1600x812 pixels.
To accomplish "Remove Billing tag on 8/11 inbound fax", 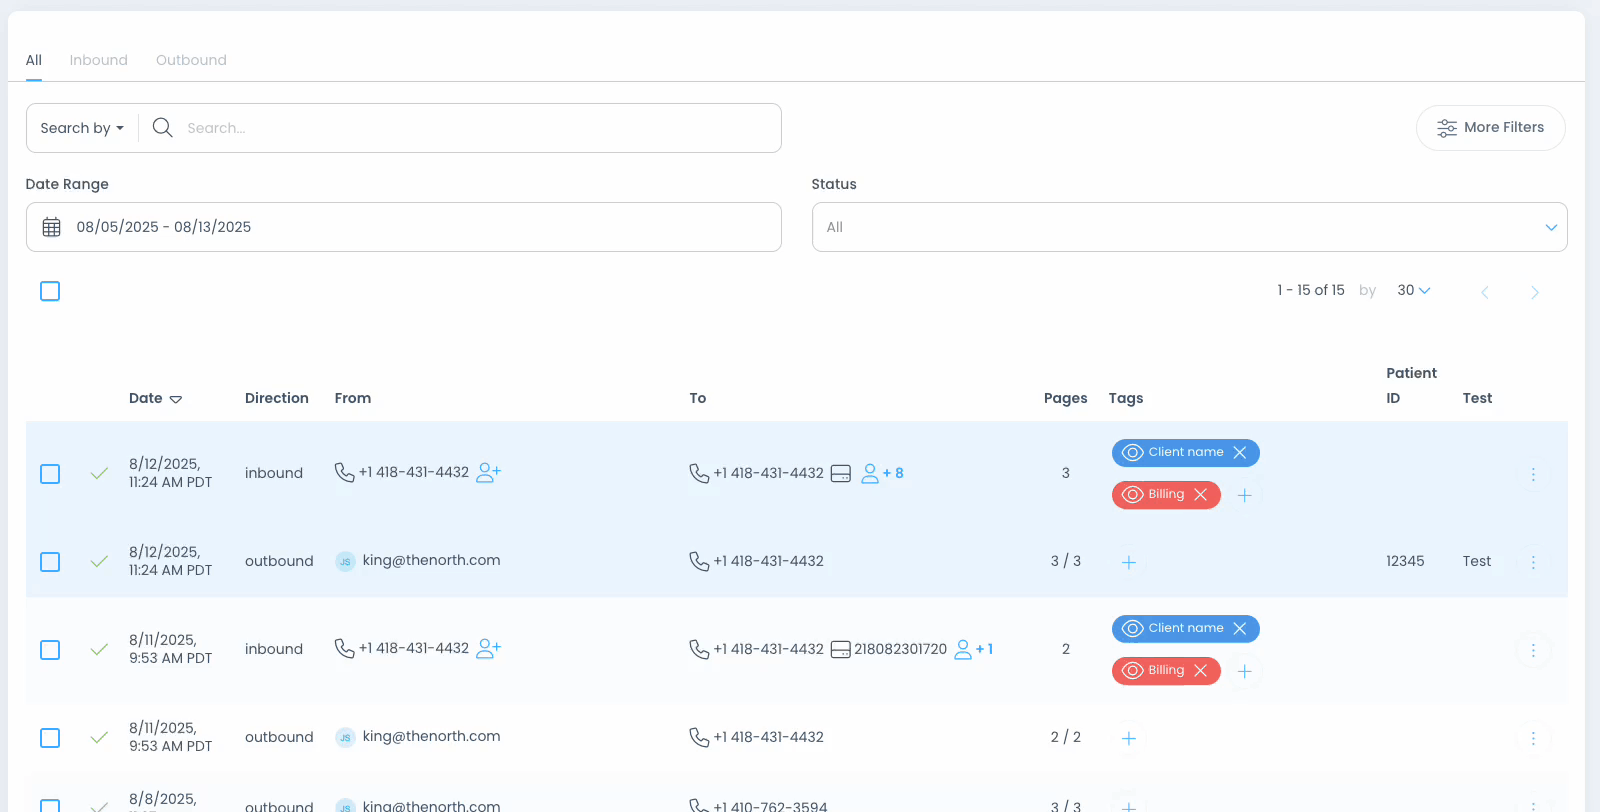I will point(1201,671).
